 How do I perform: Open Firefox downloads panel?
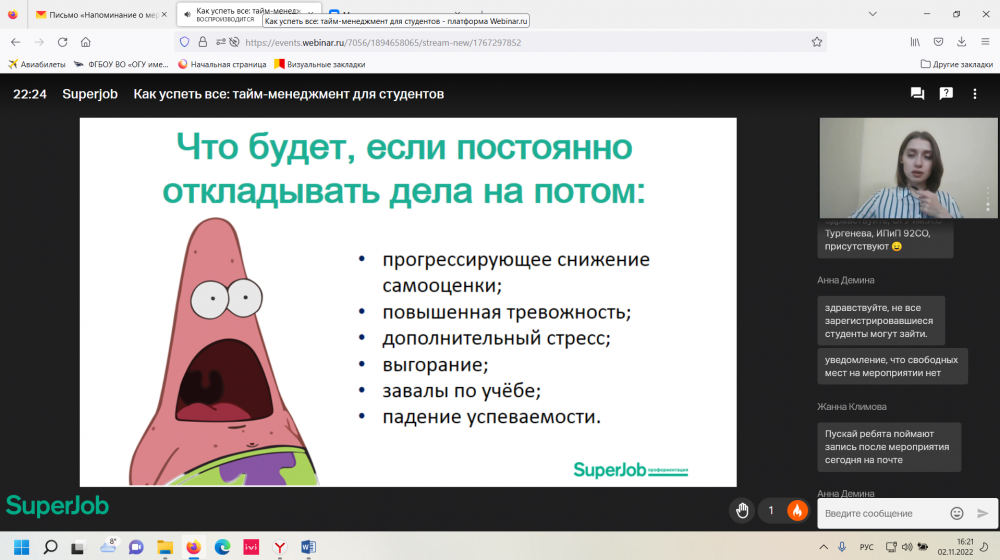(x=962, y=42)
